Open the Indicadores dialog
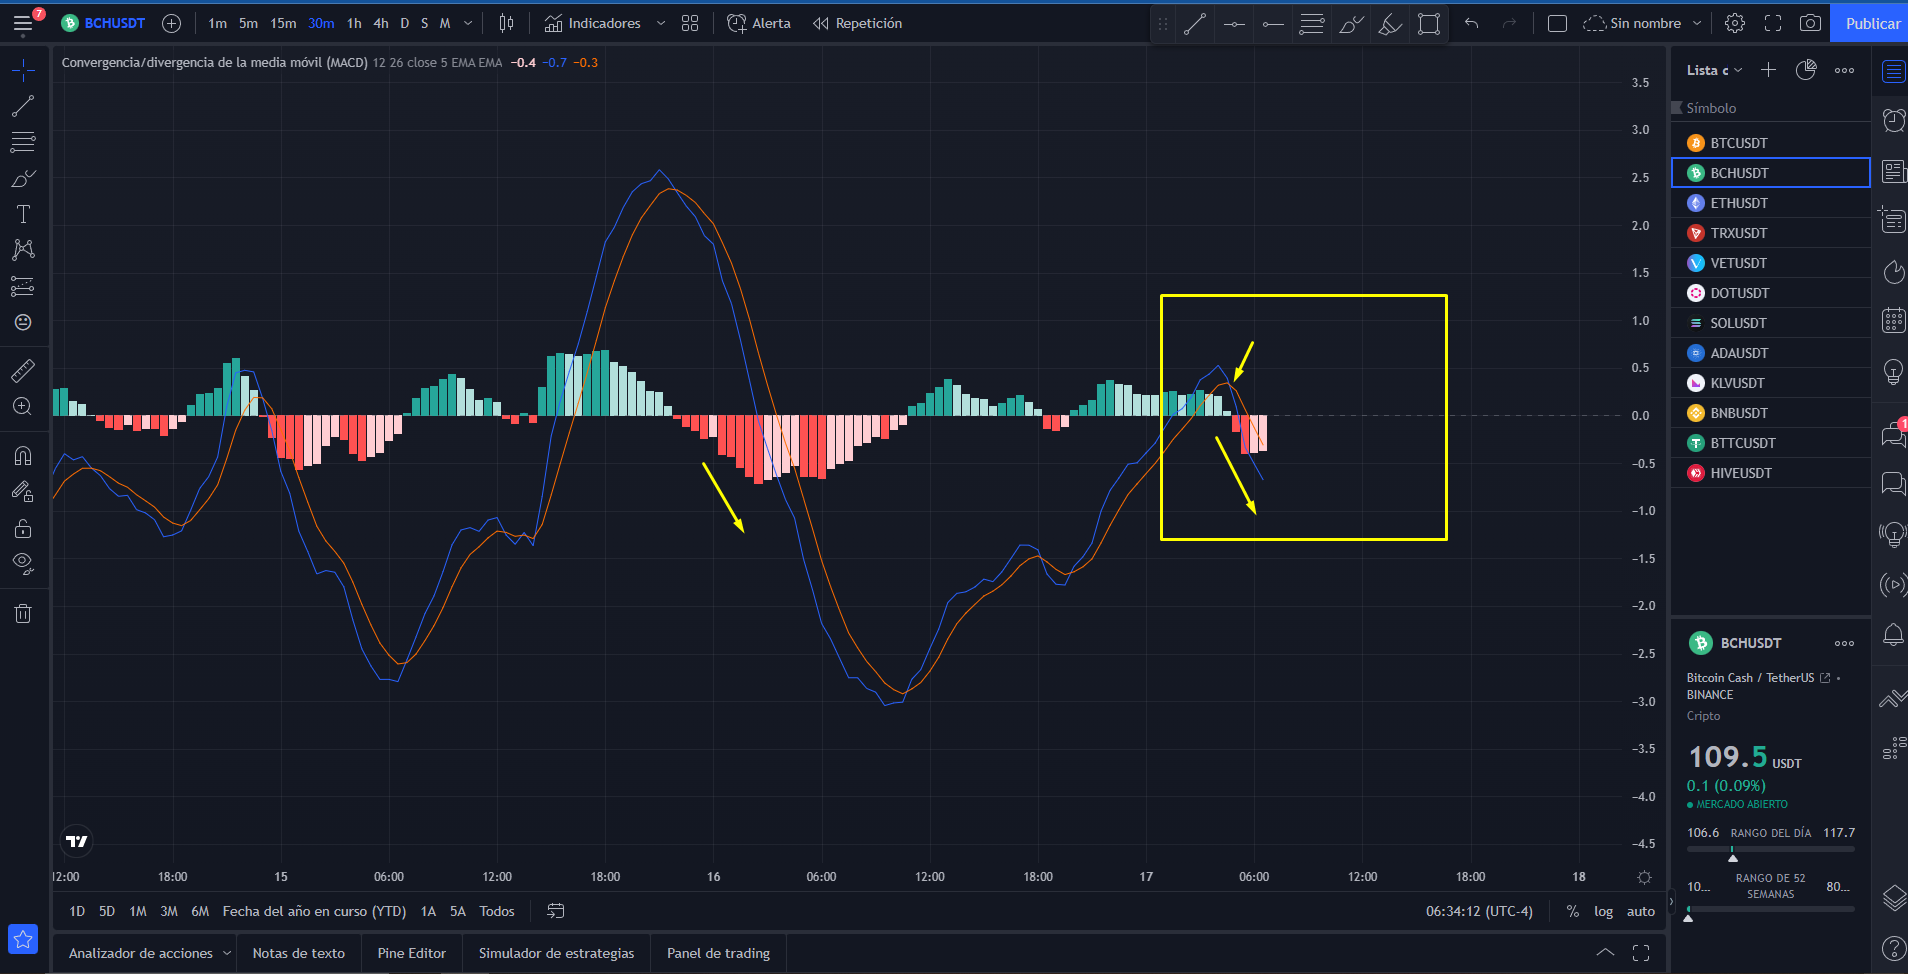This screenshot has width=1908, height=974. 593,23
